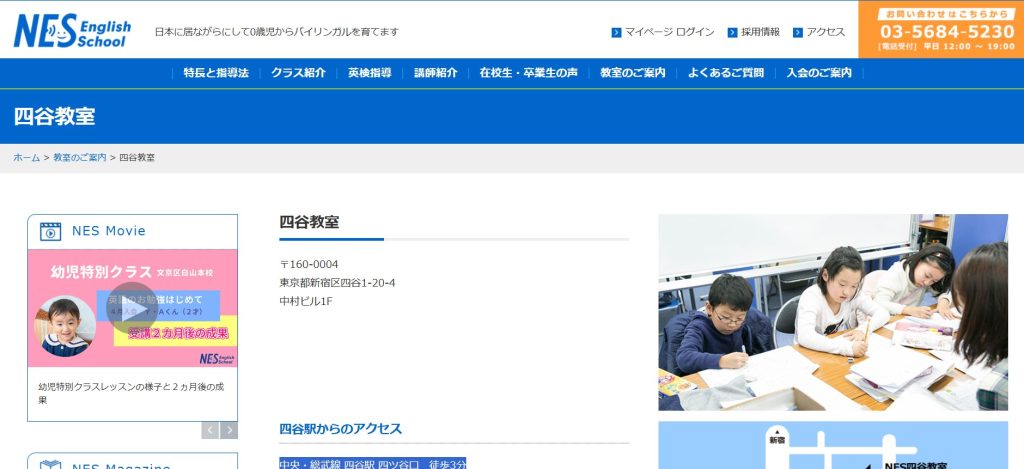This screenshot has height=469, width=1024.
Task: Click 四谷駅からのアクセス heading
Action: tap(340, 429)
